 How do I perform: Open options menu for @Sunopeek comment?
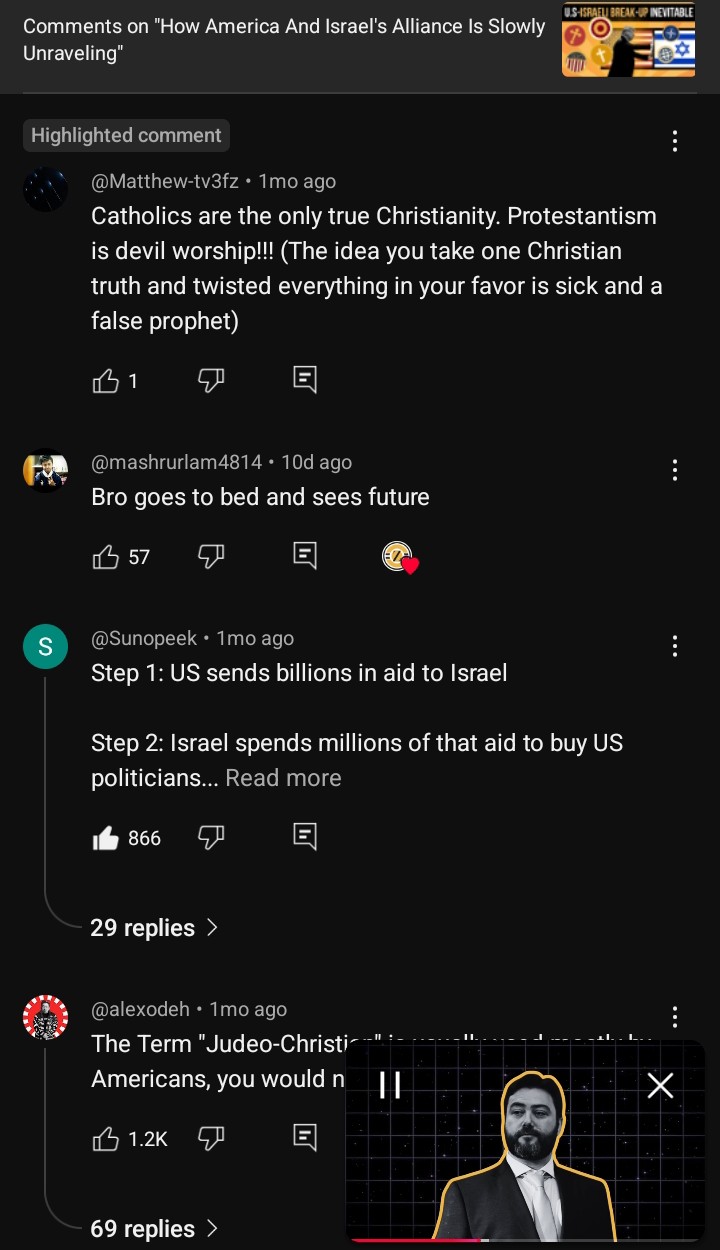click(675, 646)
